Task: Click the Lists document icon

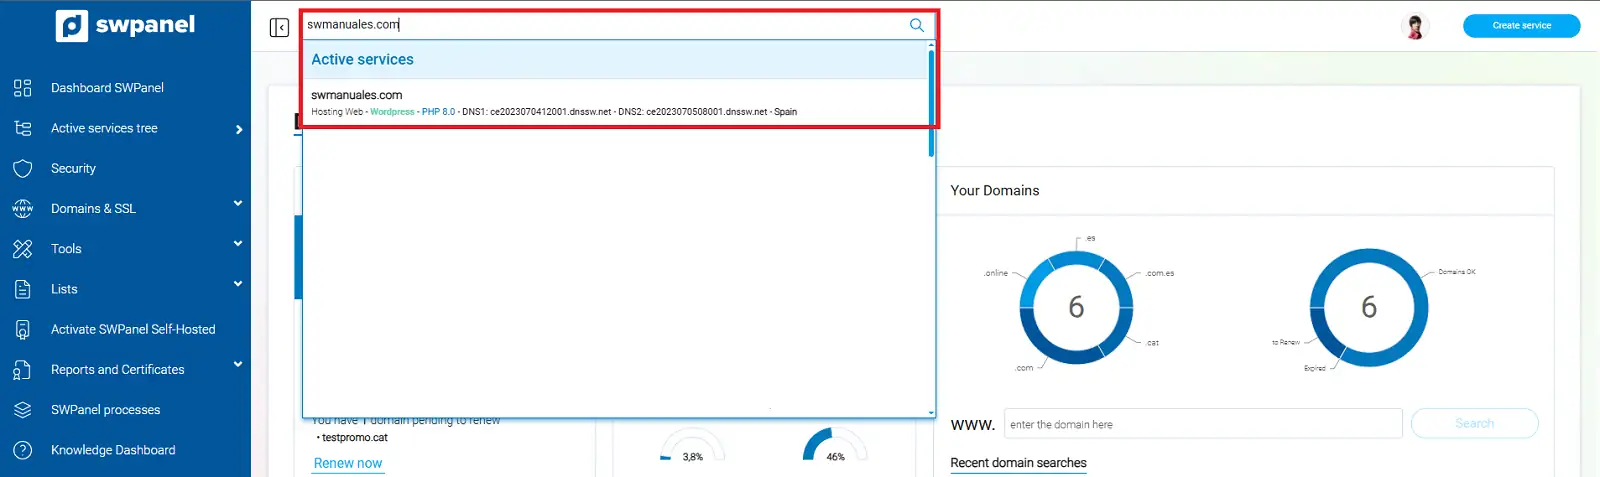Action: pos(23,289)
